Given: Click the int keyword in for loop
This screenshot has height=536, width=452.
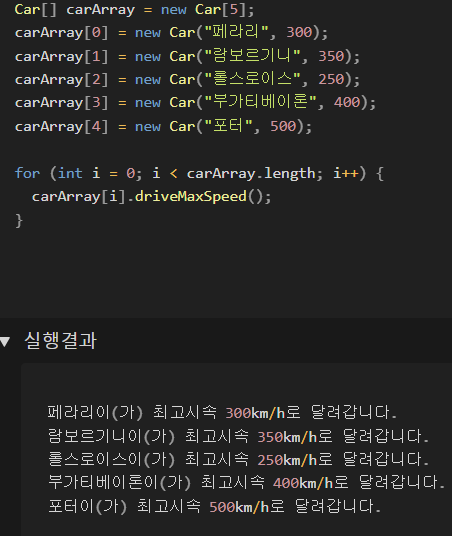Looking at the screenshot, I should tap(70, 173).
